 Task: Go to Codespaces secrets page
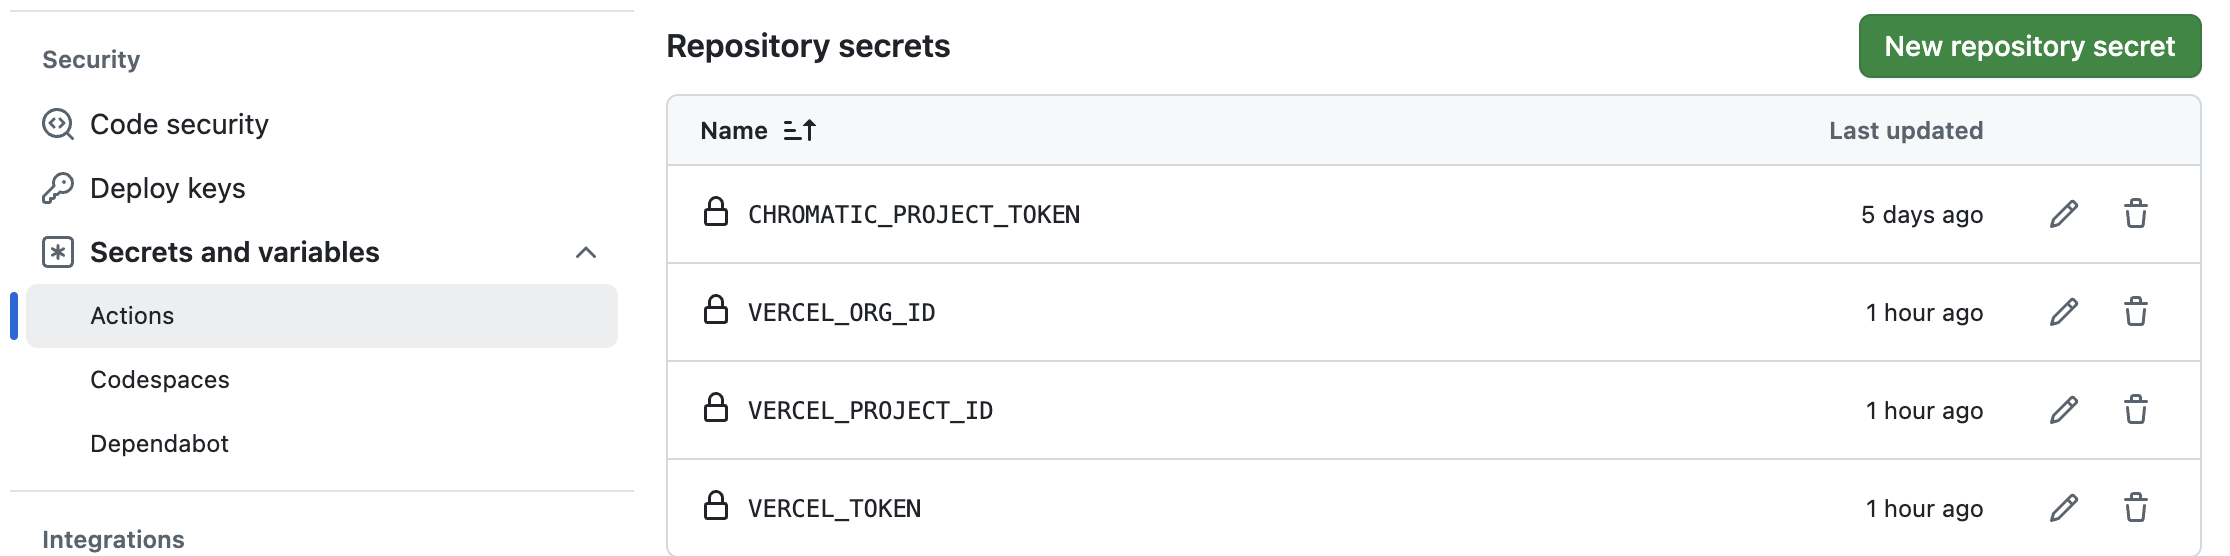click(x=160, y=380)
